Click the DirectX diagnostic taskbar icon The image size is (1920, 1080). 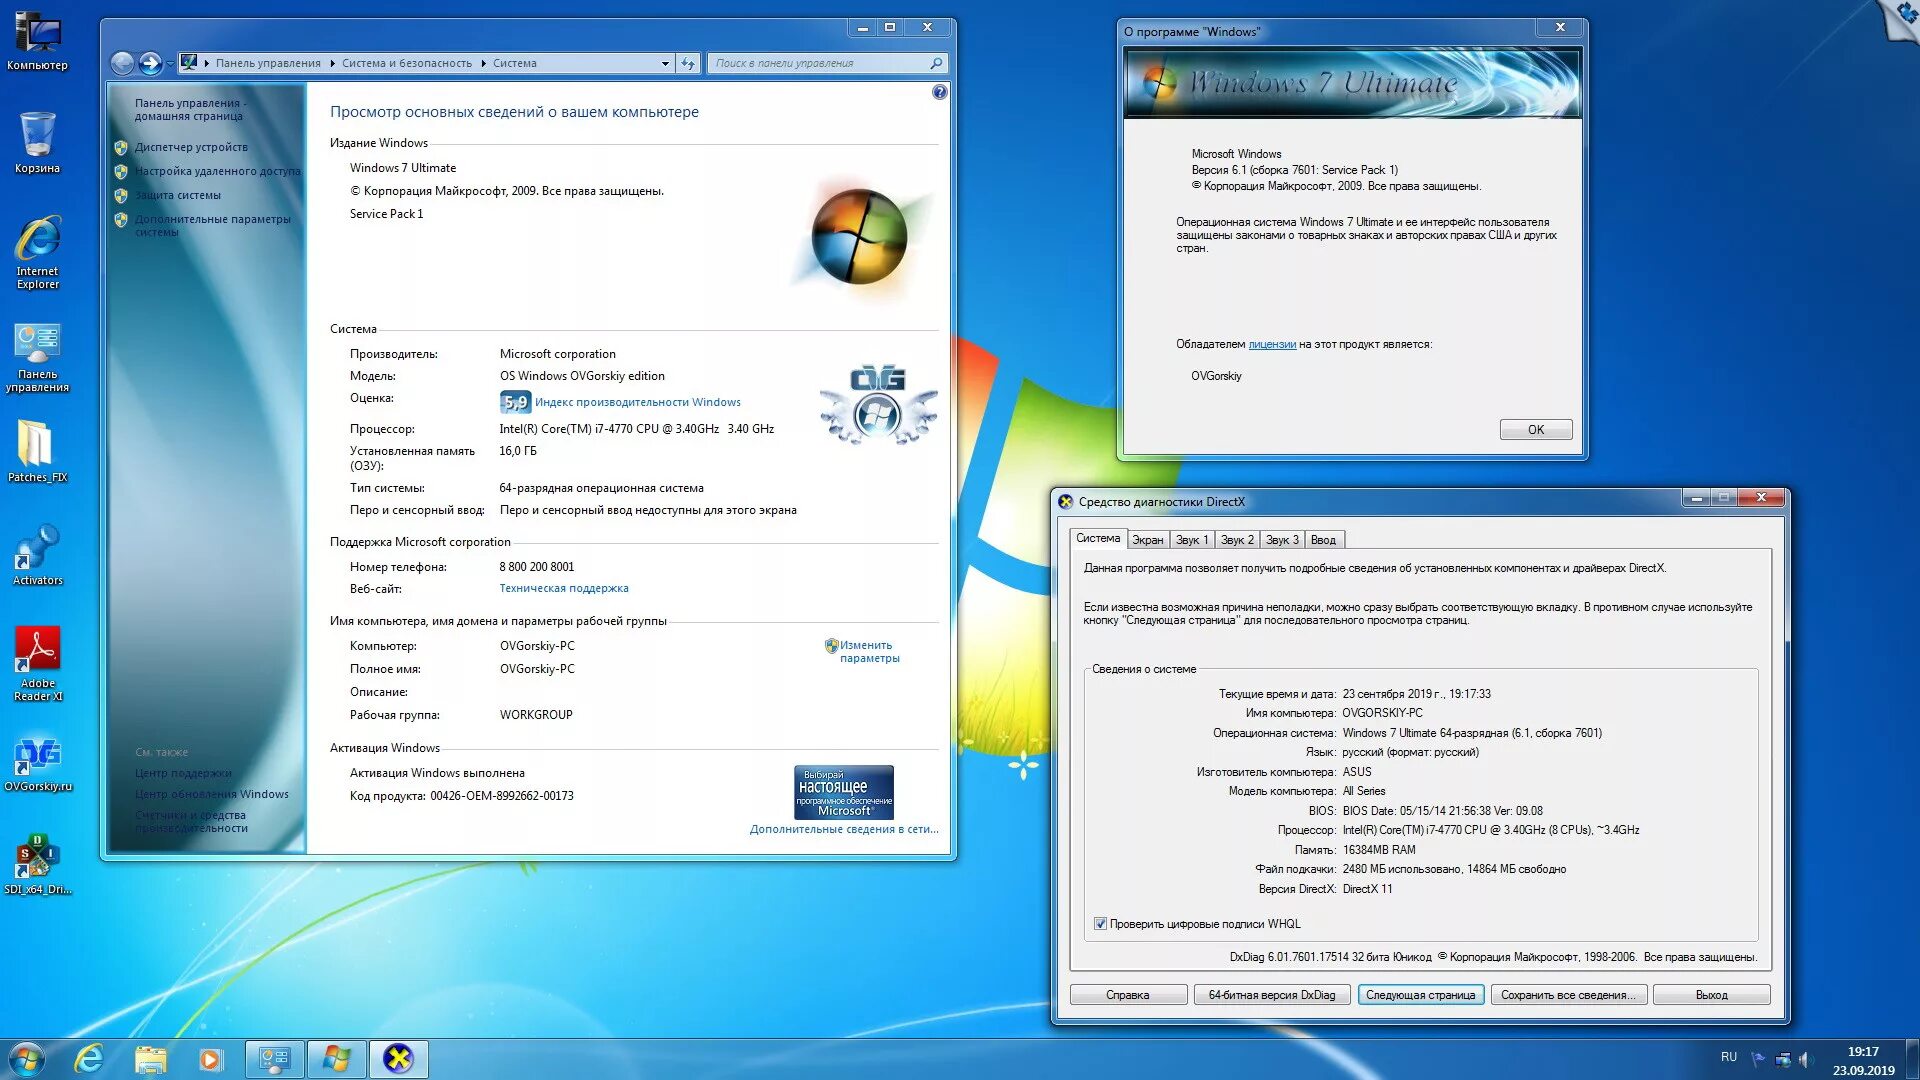click(398, 1059)
